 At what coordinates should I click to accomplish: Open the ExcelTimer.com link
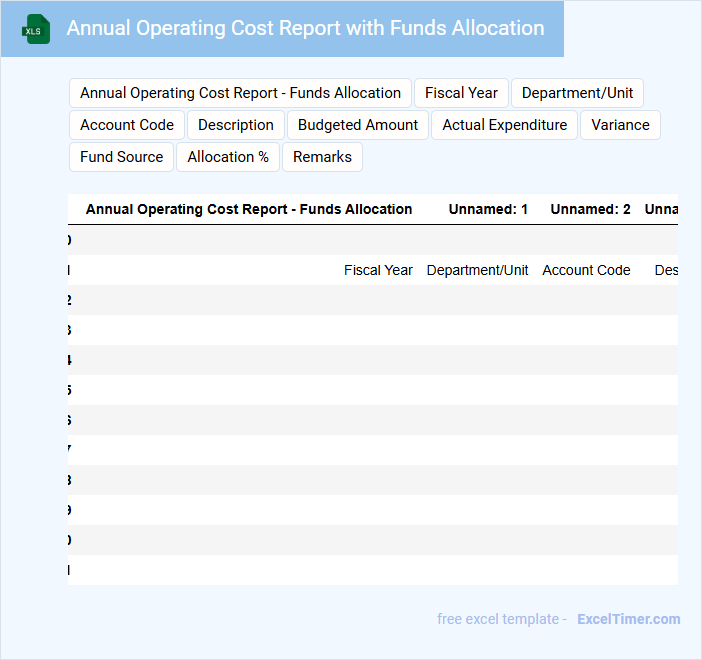point(628,619)
